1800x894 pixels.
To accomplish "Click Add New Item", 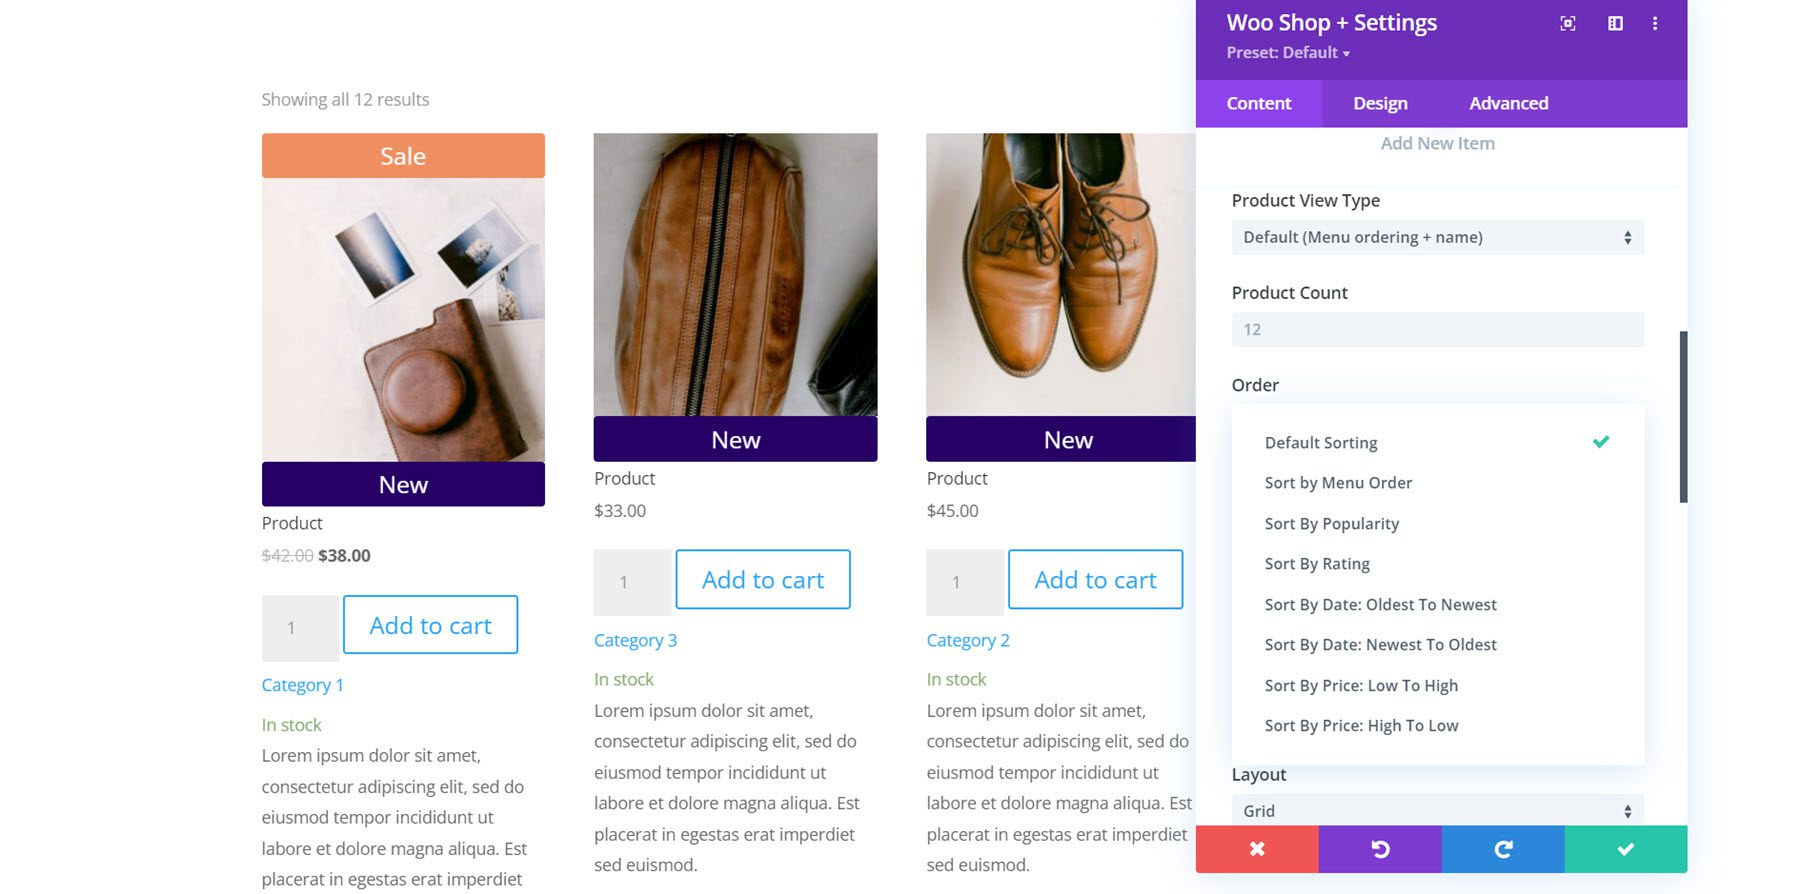I will 1437,143.
